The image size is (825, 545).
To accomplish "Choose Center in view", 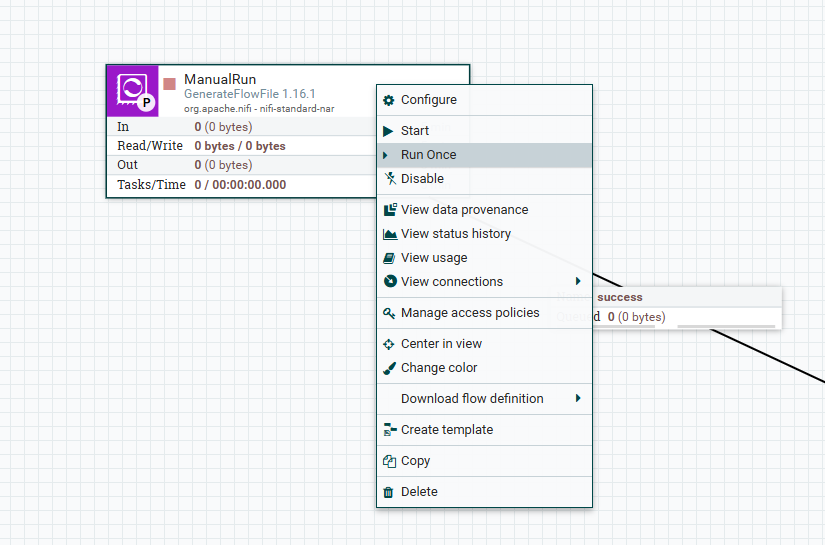I will click(x=485, y=344).
